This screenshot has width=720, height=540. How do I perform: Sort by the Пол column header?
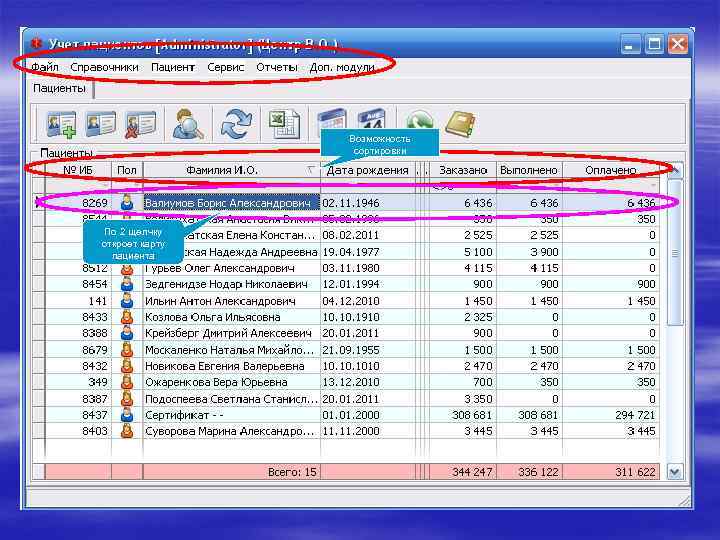(127, 170)
